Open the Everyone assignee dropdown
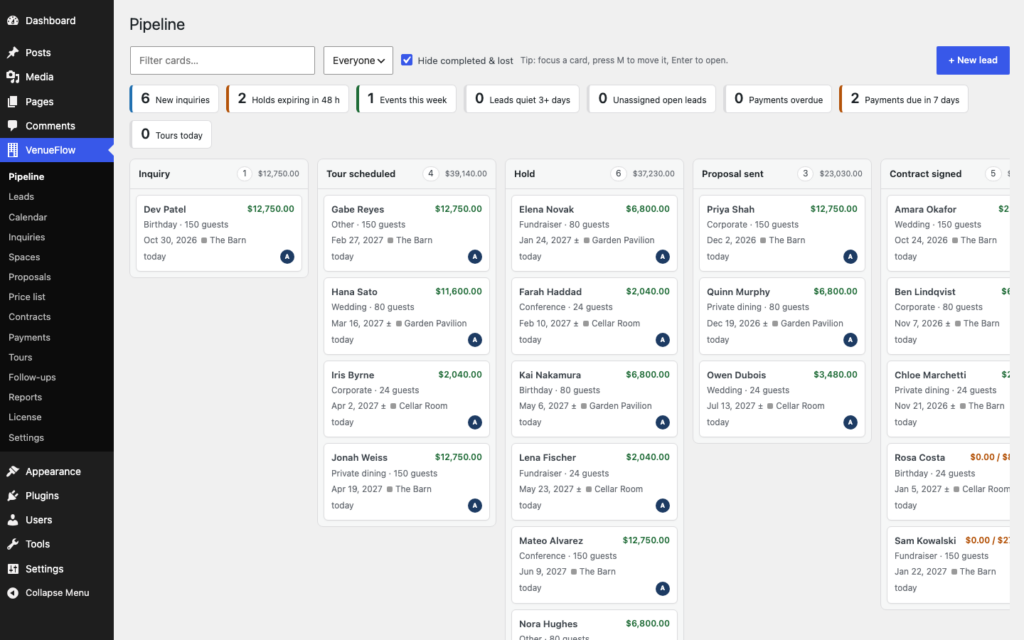1024x640 pixels. pyautogui.click(x=358, y=60)
